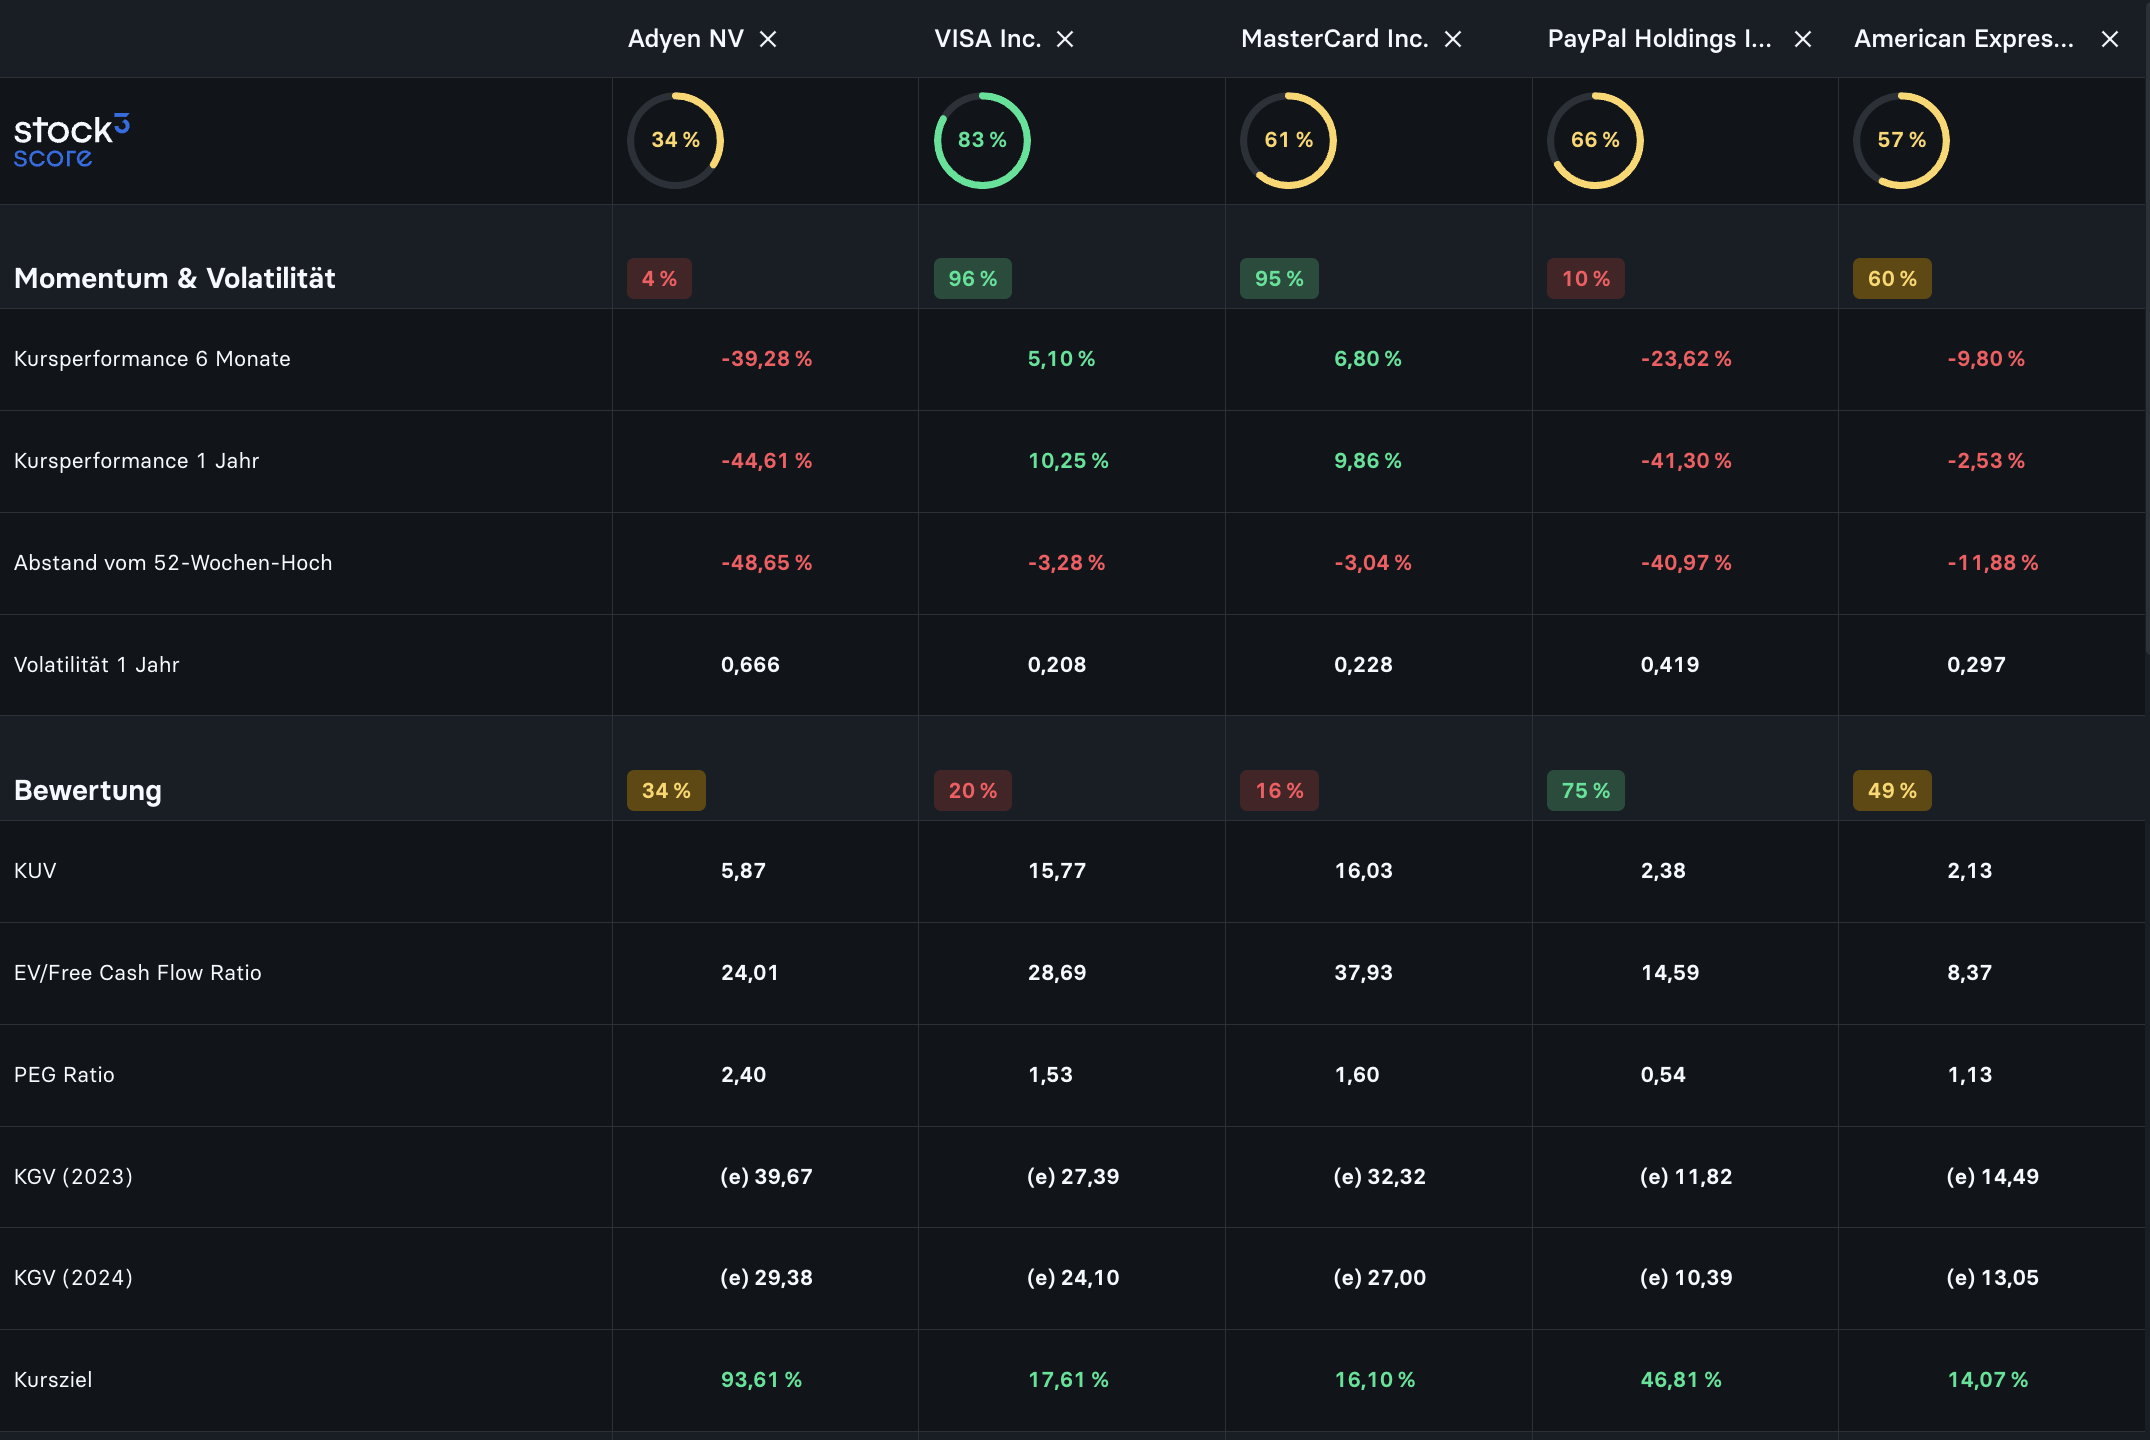Click MasterCard 1-year value 9,86 %

(x=1368, y=461)
